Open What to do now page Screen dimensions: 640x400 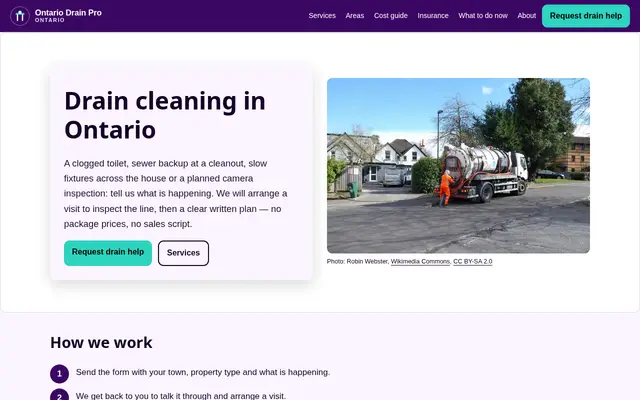pos(483,16)
